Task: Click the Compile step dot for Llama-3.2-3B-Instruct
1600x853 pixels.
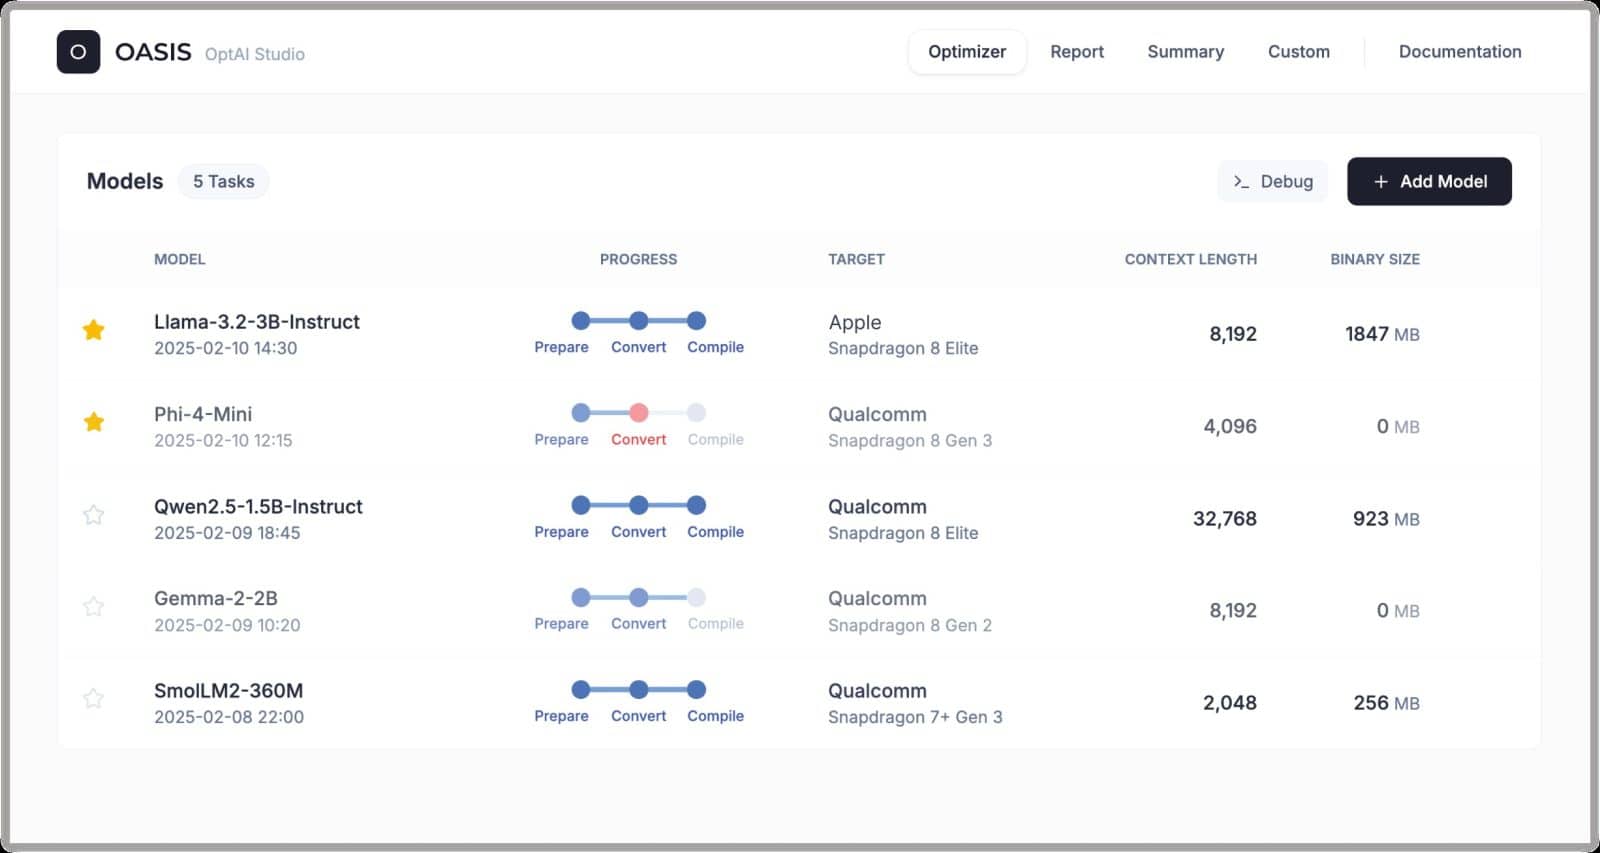Action: tap(697, 321)
